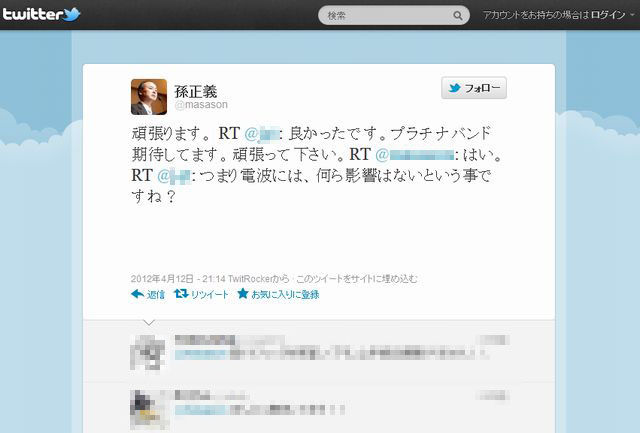This screenshot has height=433, width=640.
Task: Follow 孫正義 with the フォロー button
Action: click(x=474, y=88)
